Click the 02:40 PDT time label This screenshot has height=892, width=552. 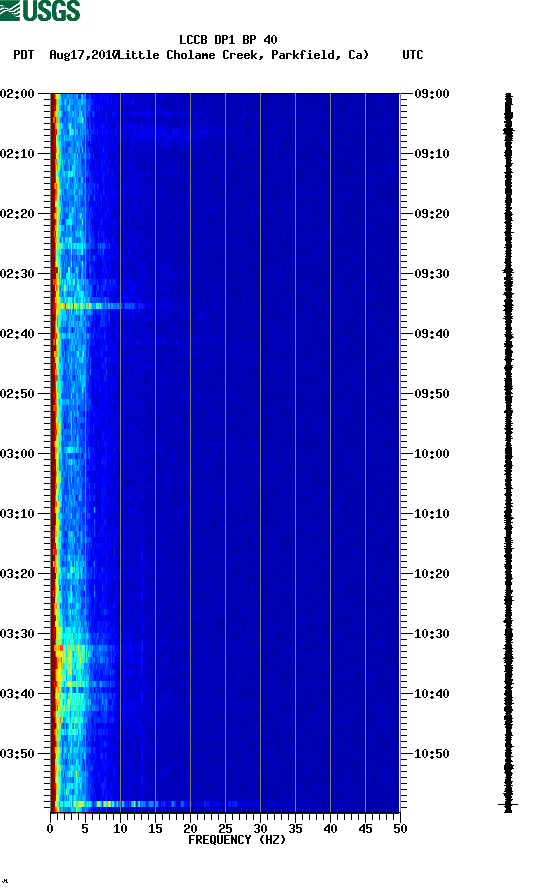pos(17,333)
